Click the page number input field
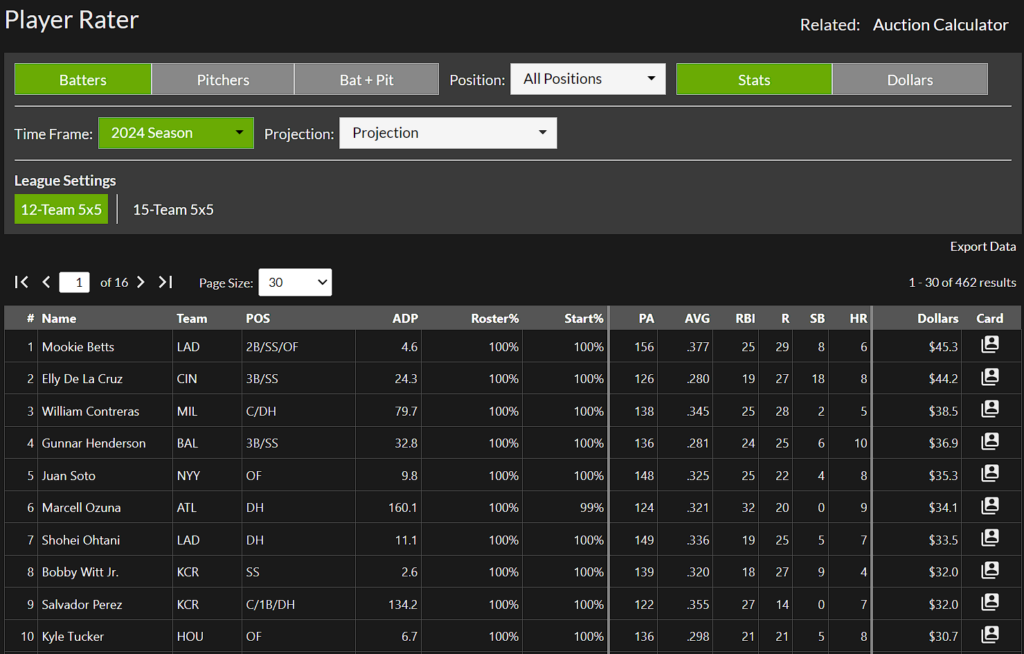 74,282
